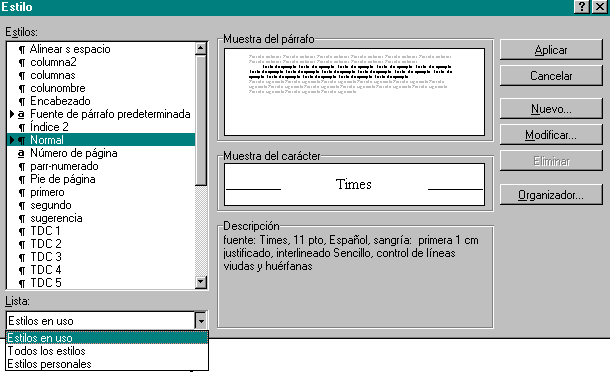This screenshot has height=373, width=610.
Task: Select the "Alinear s espacio" style
Action: coord(101,49)
